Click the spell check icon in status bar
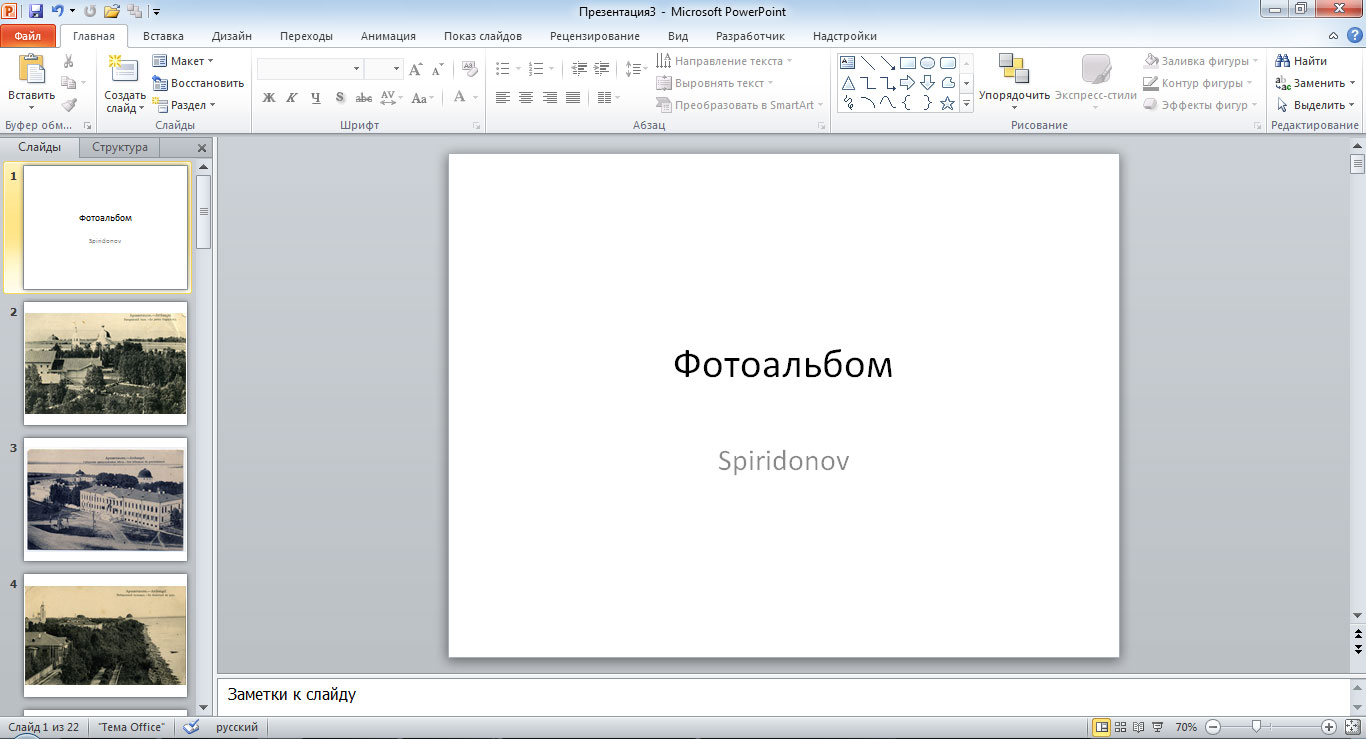Screen dimensions: 1366x739 [191, 727]
